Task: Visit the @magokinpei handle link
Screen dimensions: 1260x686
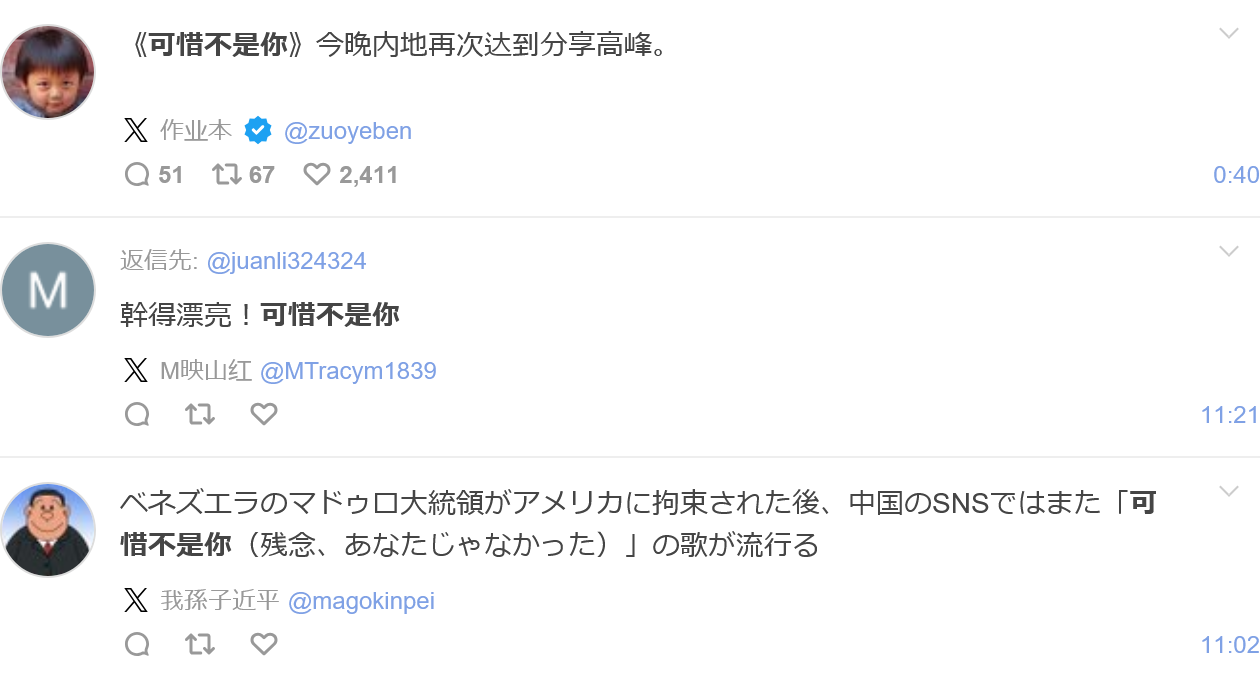Action: [x=361, y=601]
